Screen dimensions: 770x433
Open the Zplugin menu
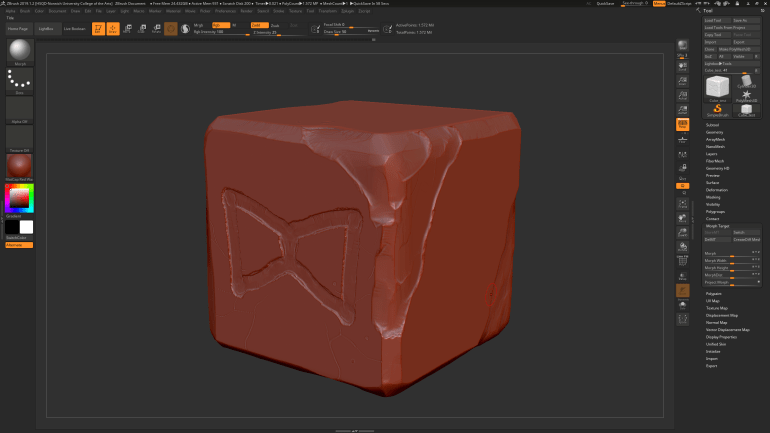tap(347, 11)
